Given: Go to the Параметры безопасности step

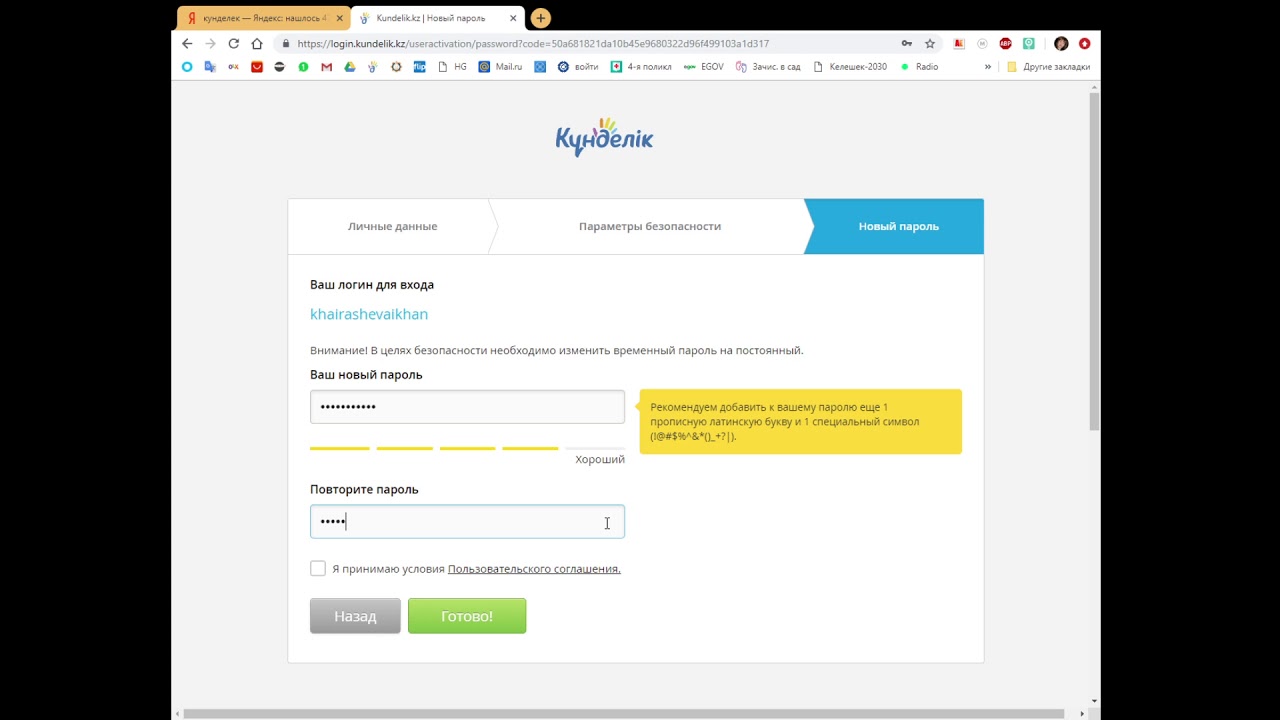Looking at the screenshot, I should click(650, 226).
